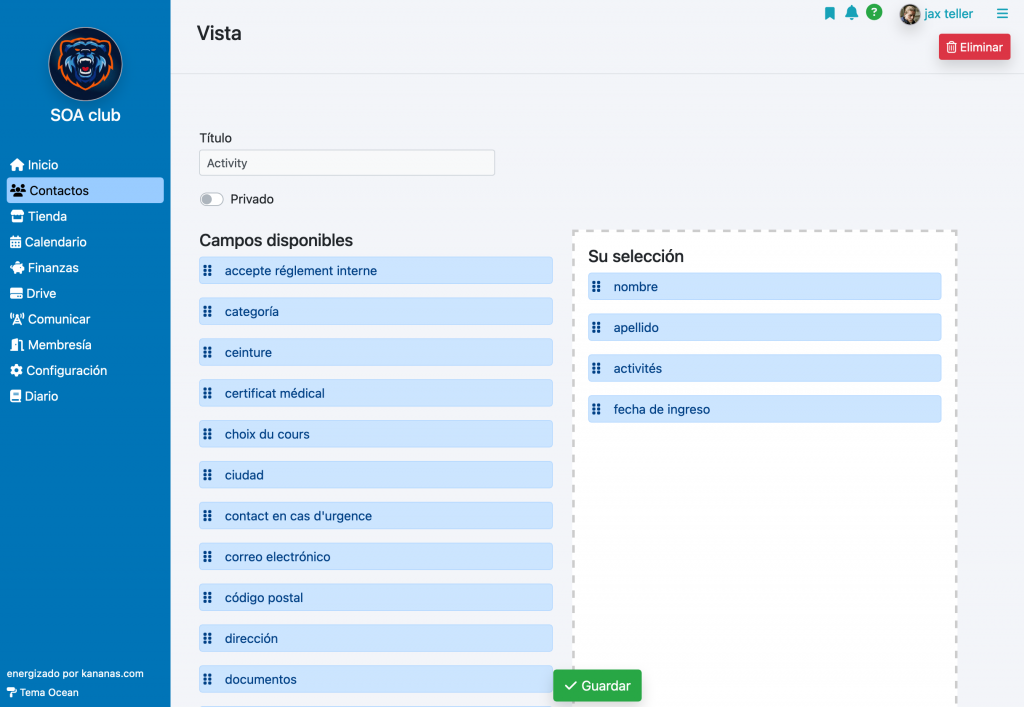Click the bookmark icon in top bar
This screenshot has width=1024, height=707.
click(x=829, y=13)
